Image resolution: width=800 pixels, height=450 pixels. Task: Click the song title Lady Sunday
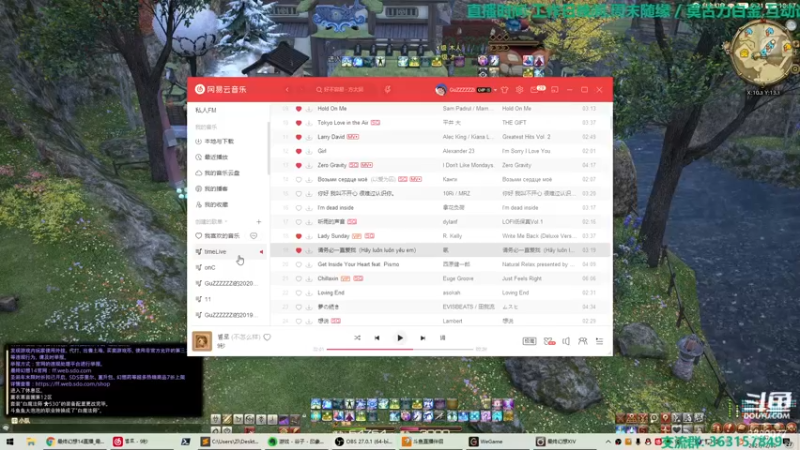point(333,236)
